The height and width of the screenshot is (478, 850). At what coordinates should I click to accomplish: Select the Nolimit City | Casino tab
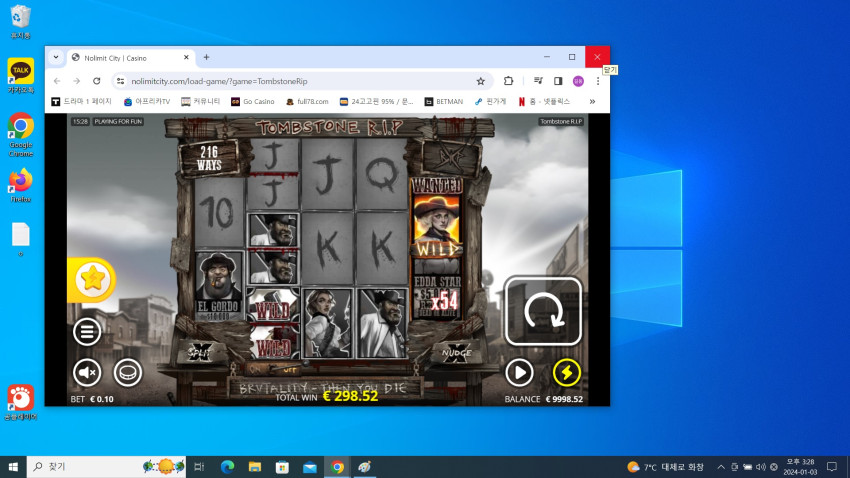tap(130, 57)
